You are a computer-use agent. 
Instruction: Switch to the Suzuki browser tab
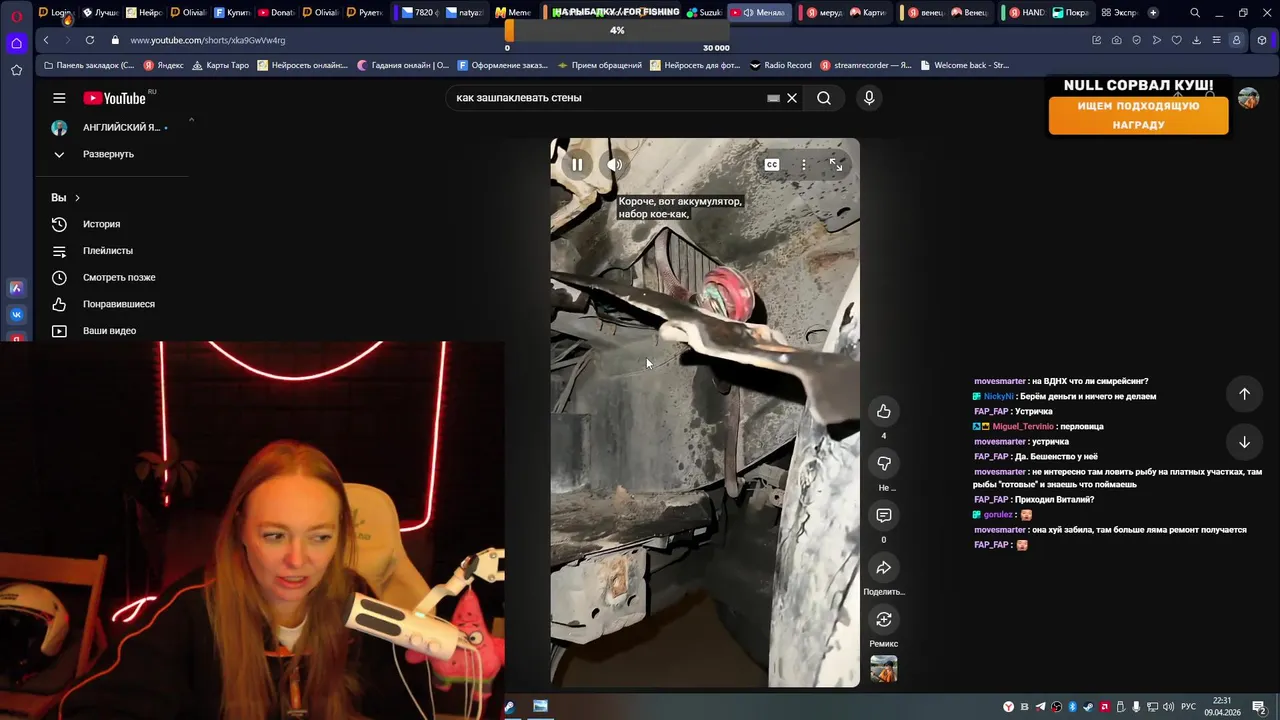[704, 13]
